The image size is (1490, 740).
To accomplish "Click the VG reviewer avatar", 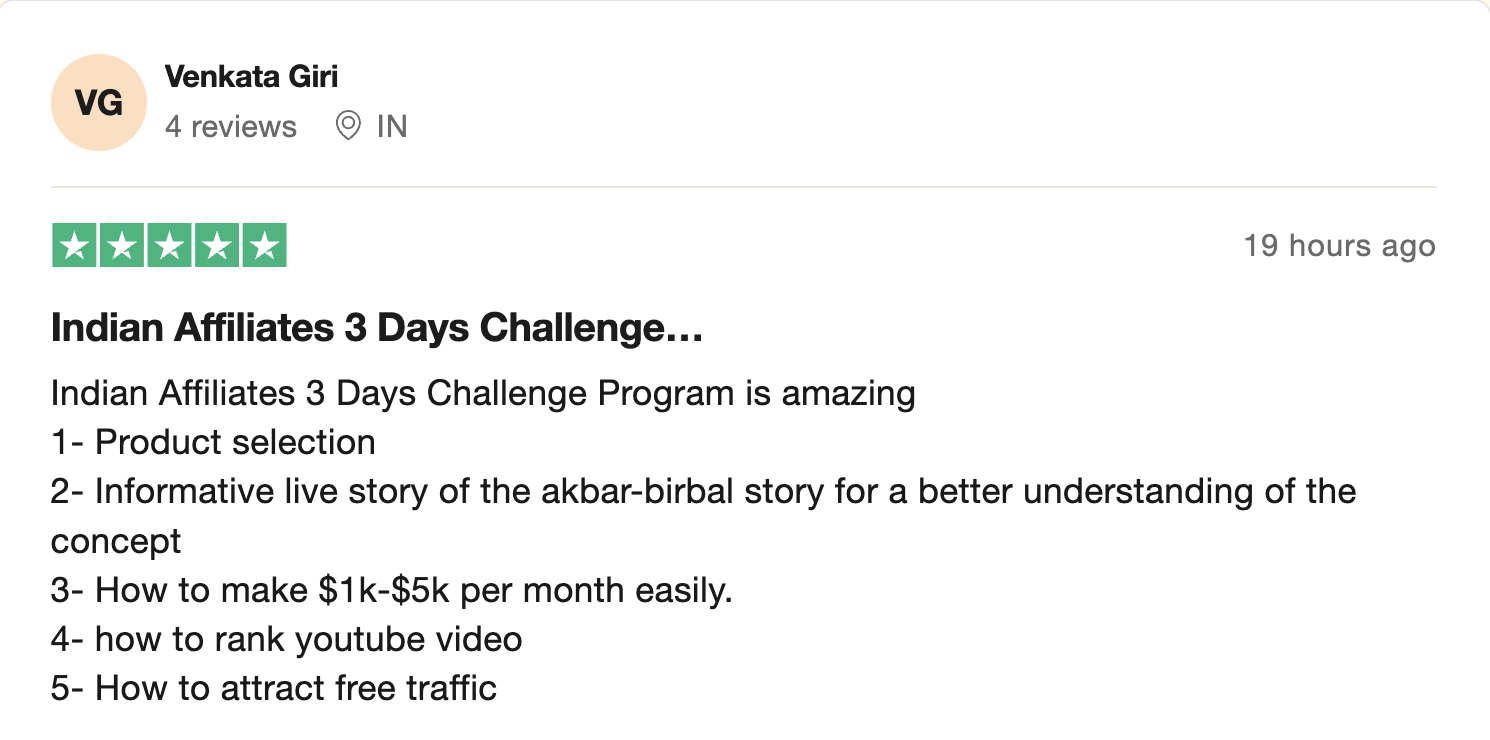I will (99, 103).
